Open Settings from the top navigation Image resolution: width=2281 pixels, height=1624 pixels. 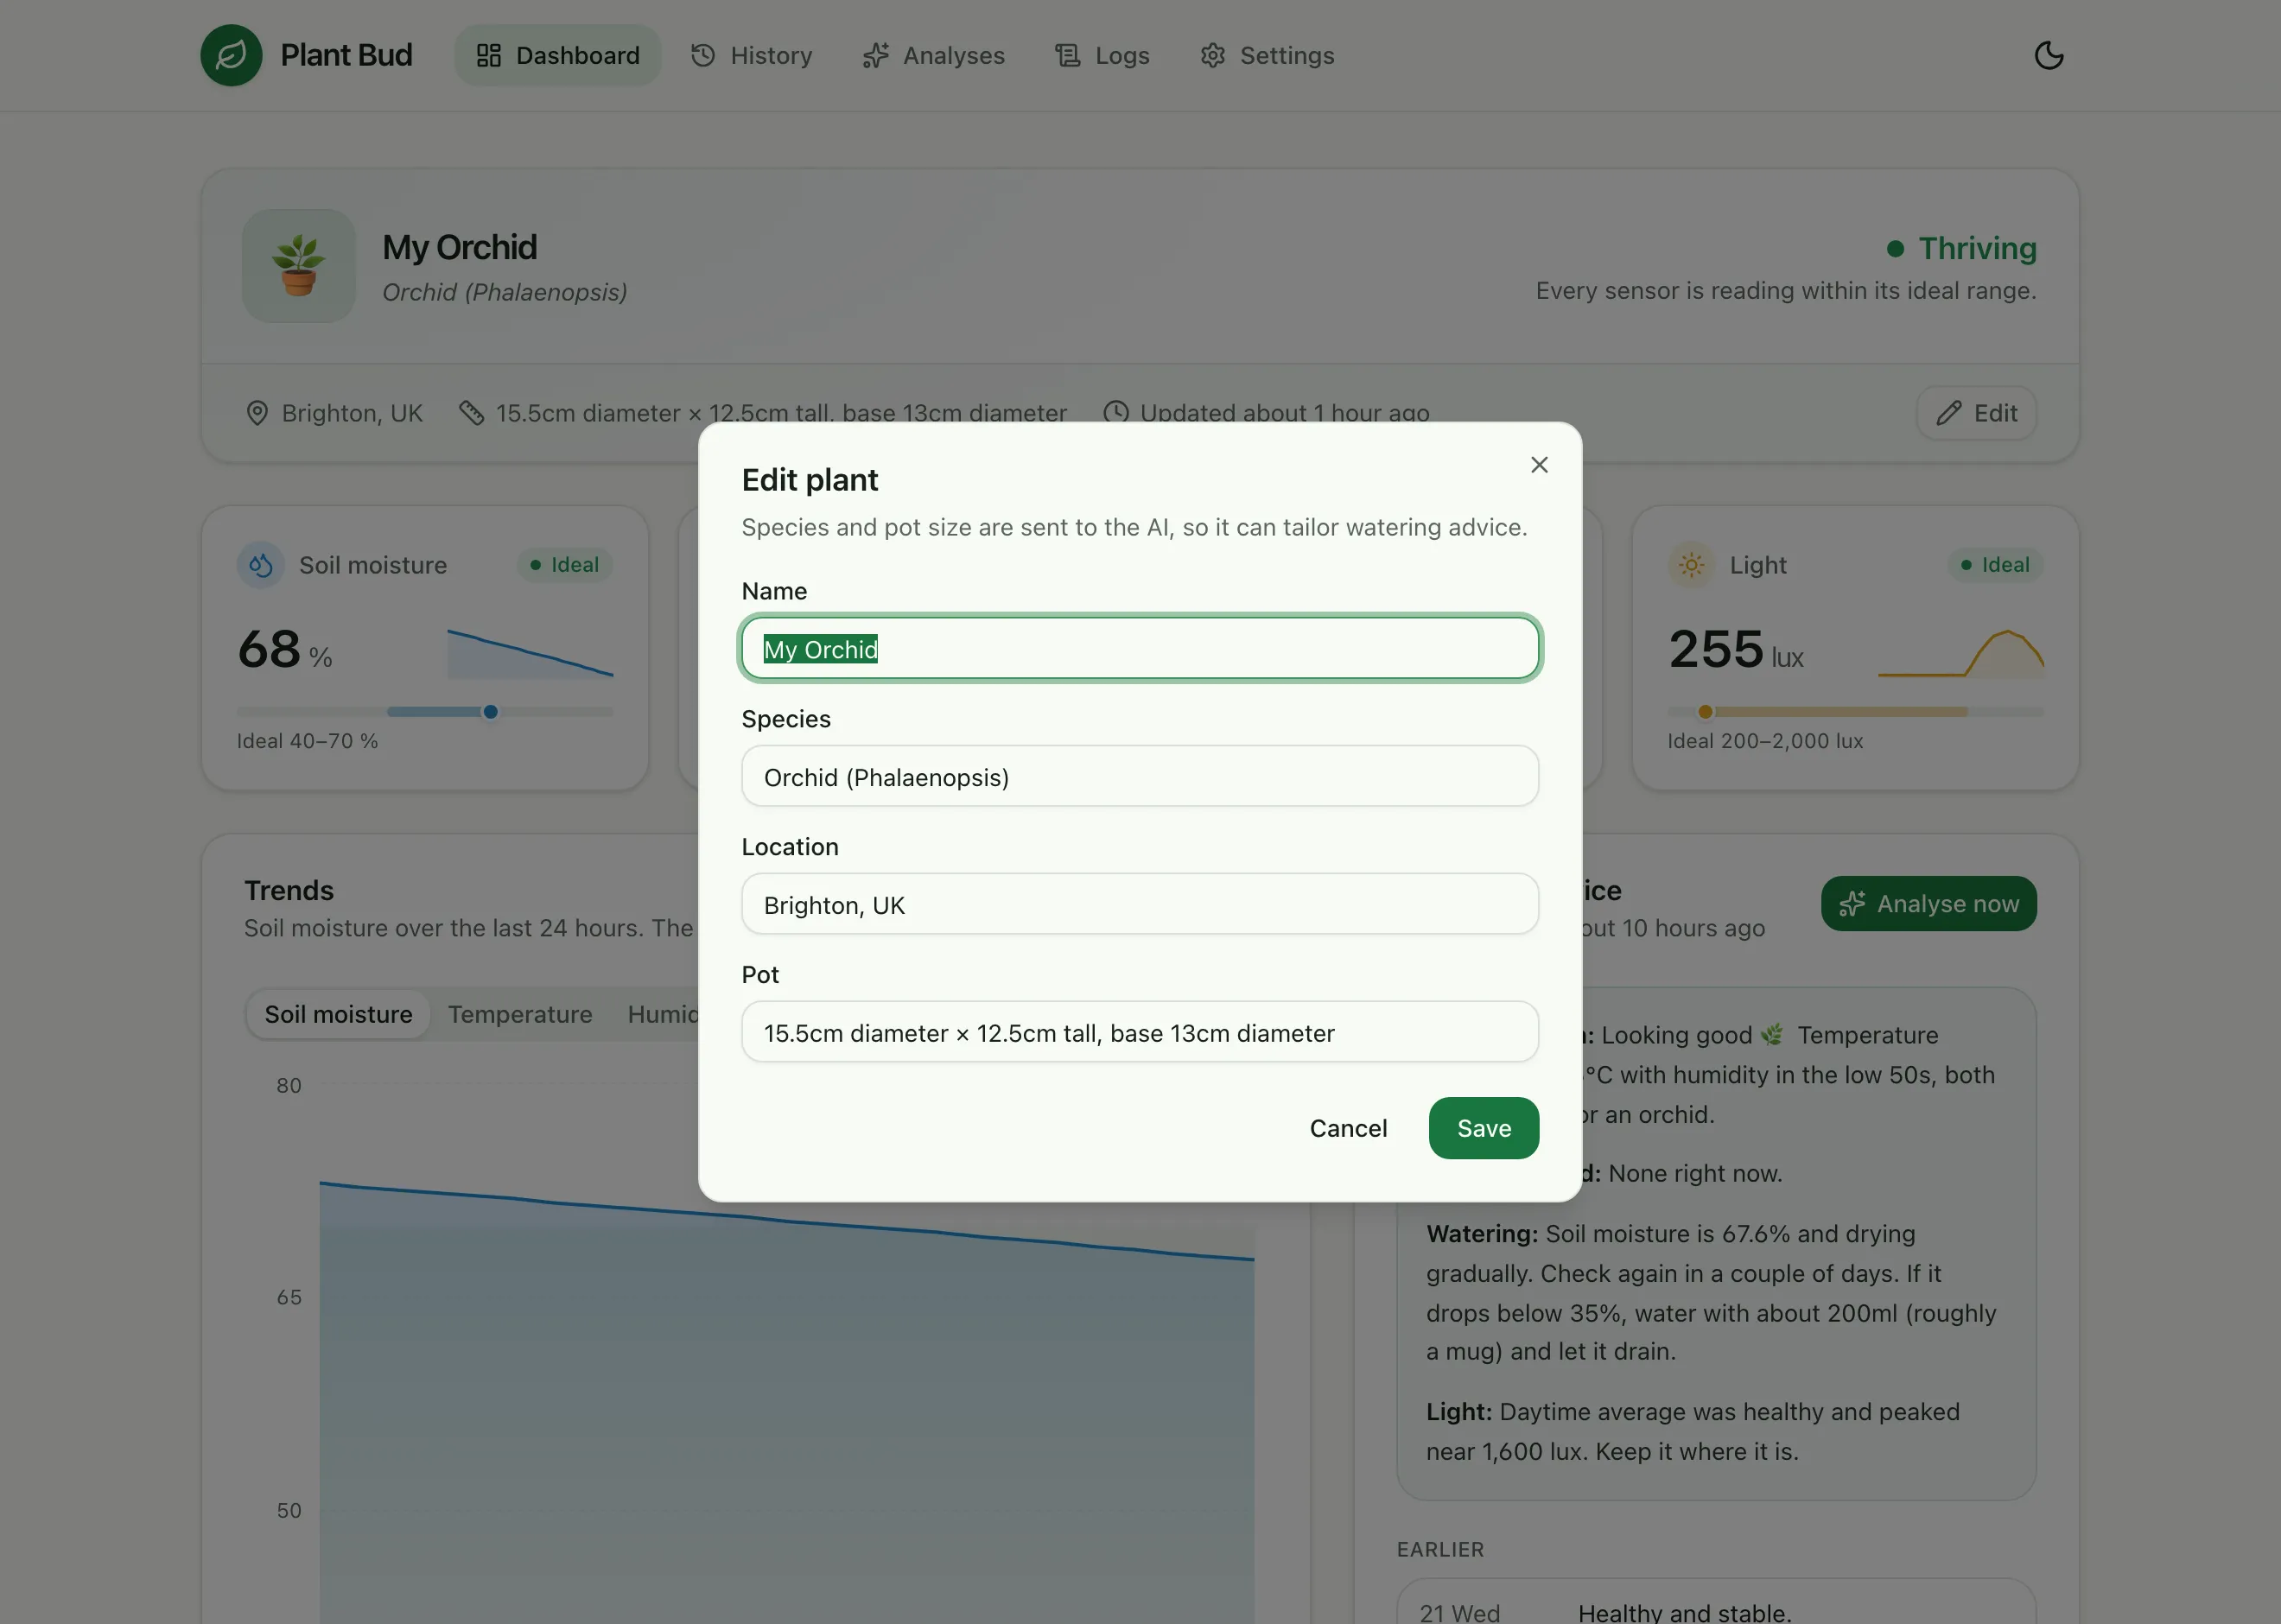1267,55
